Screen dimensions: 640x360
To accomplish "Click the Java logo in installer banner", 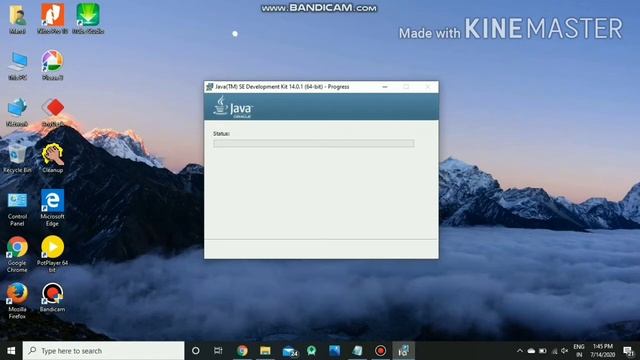I will point(233,107).
